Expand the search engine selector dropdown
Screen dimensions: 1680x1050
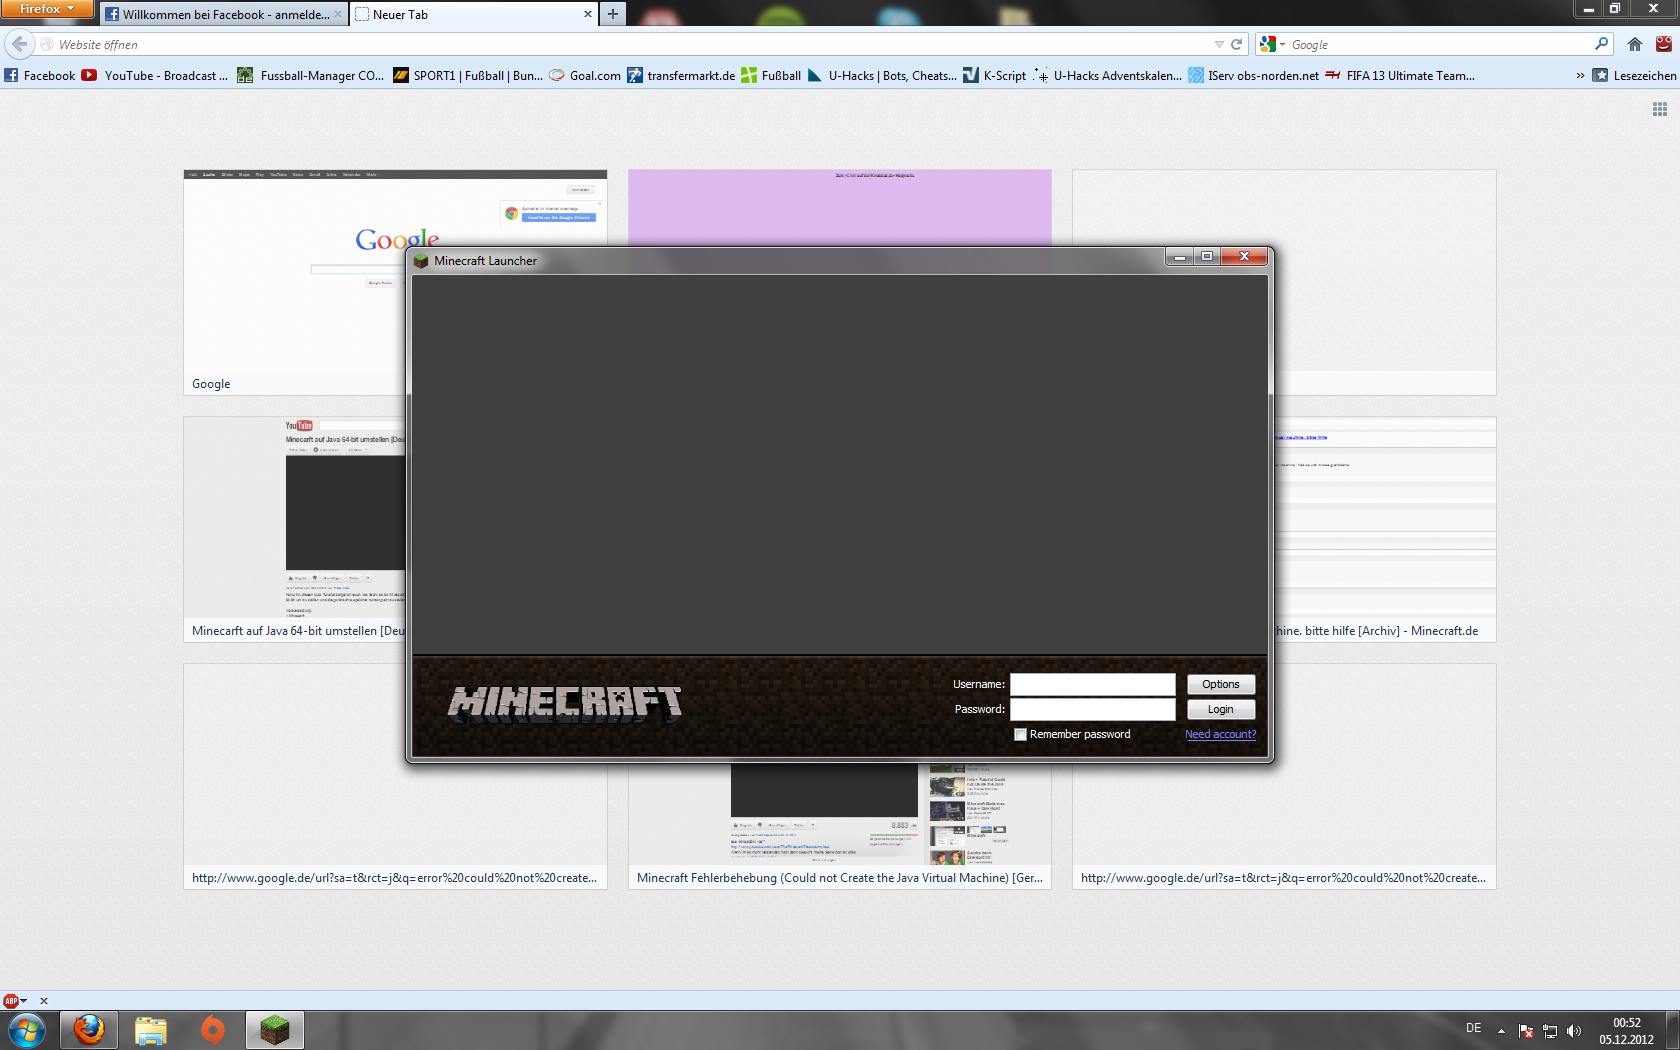tap(1272, 44)
